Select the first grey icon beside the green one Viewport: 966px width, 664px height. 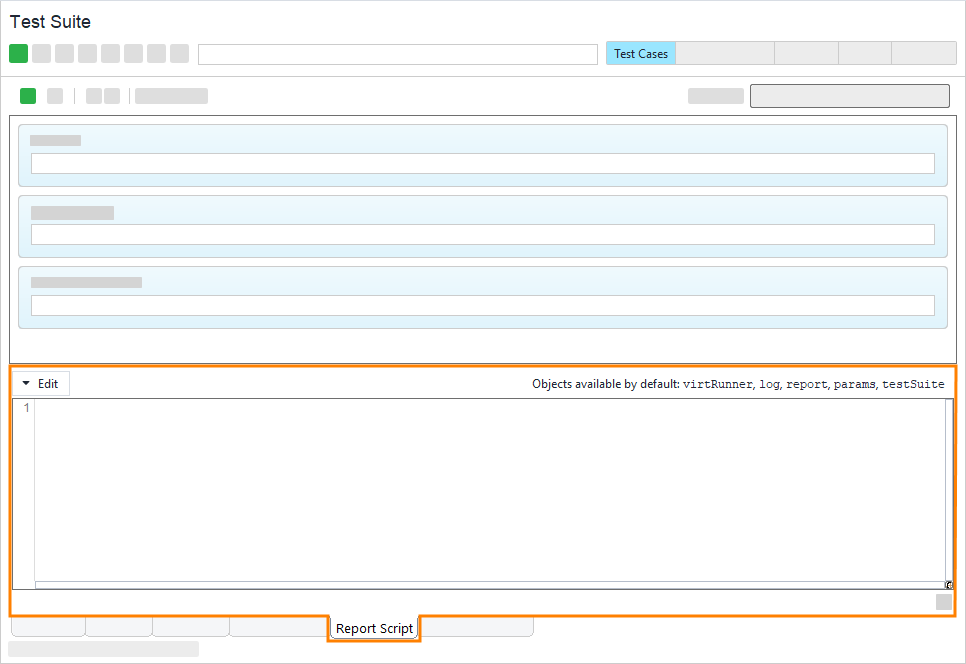(x=40, y=53)
